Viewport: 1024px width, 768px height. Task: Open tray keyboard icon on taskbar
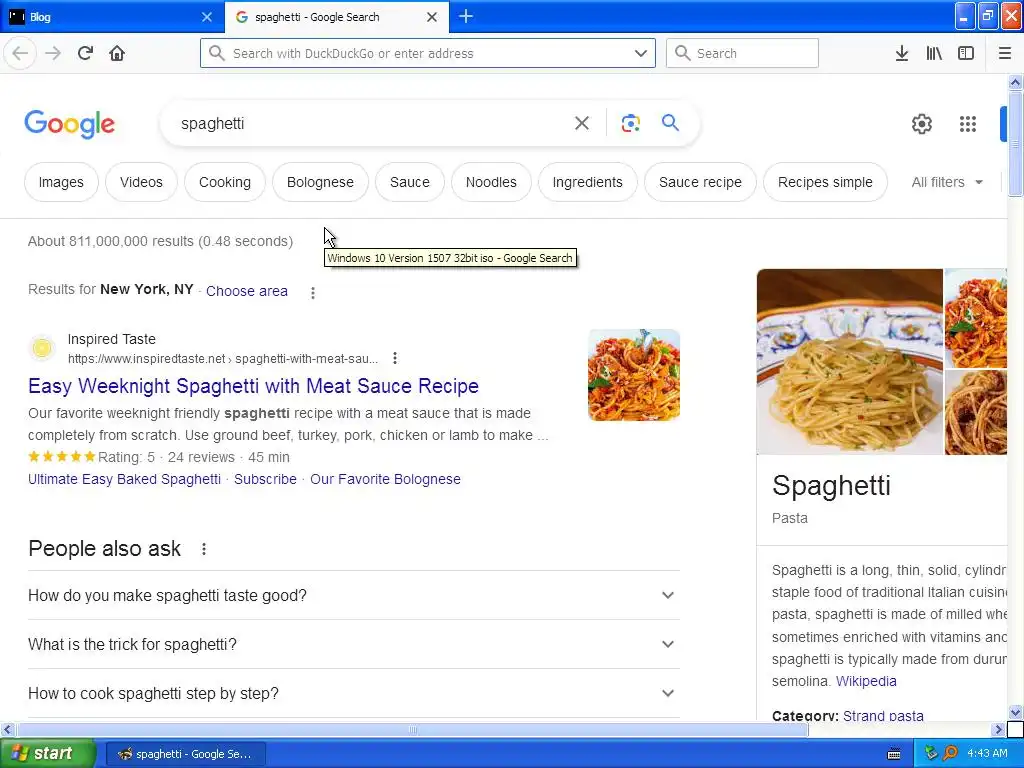(894, 754)
